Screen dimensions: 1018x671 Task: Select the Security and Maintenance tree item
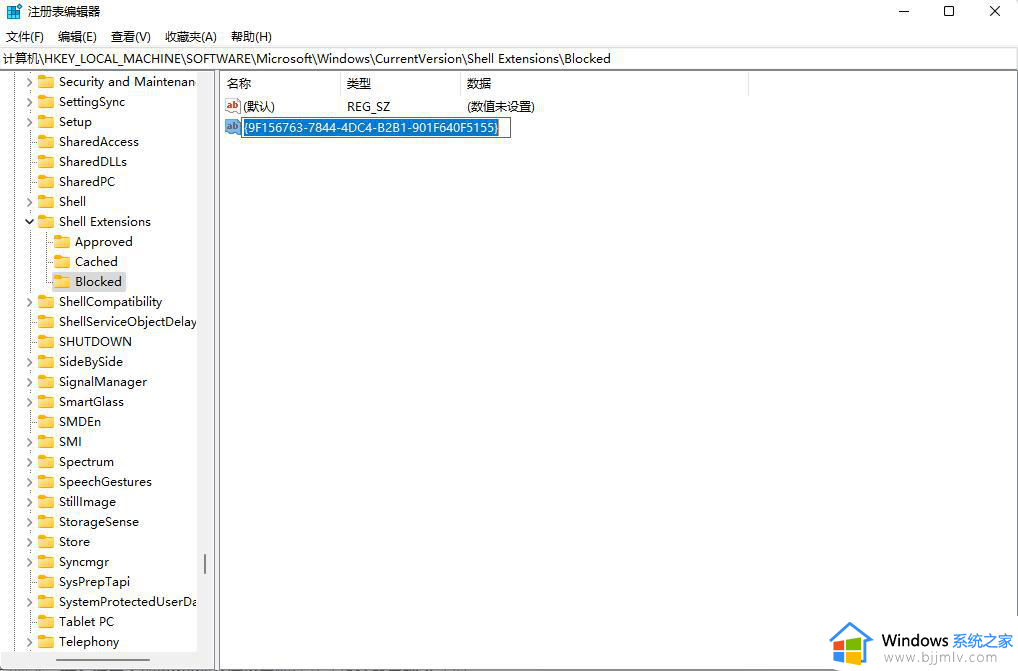[x=127, y=82]
